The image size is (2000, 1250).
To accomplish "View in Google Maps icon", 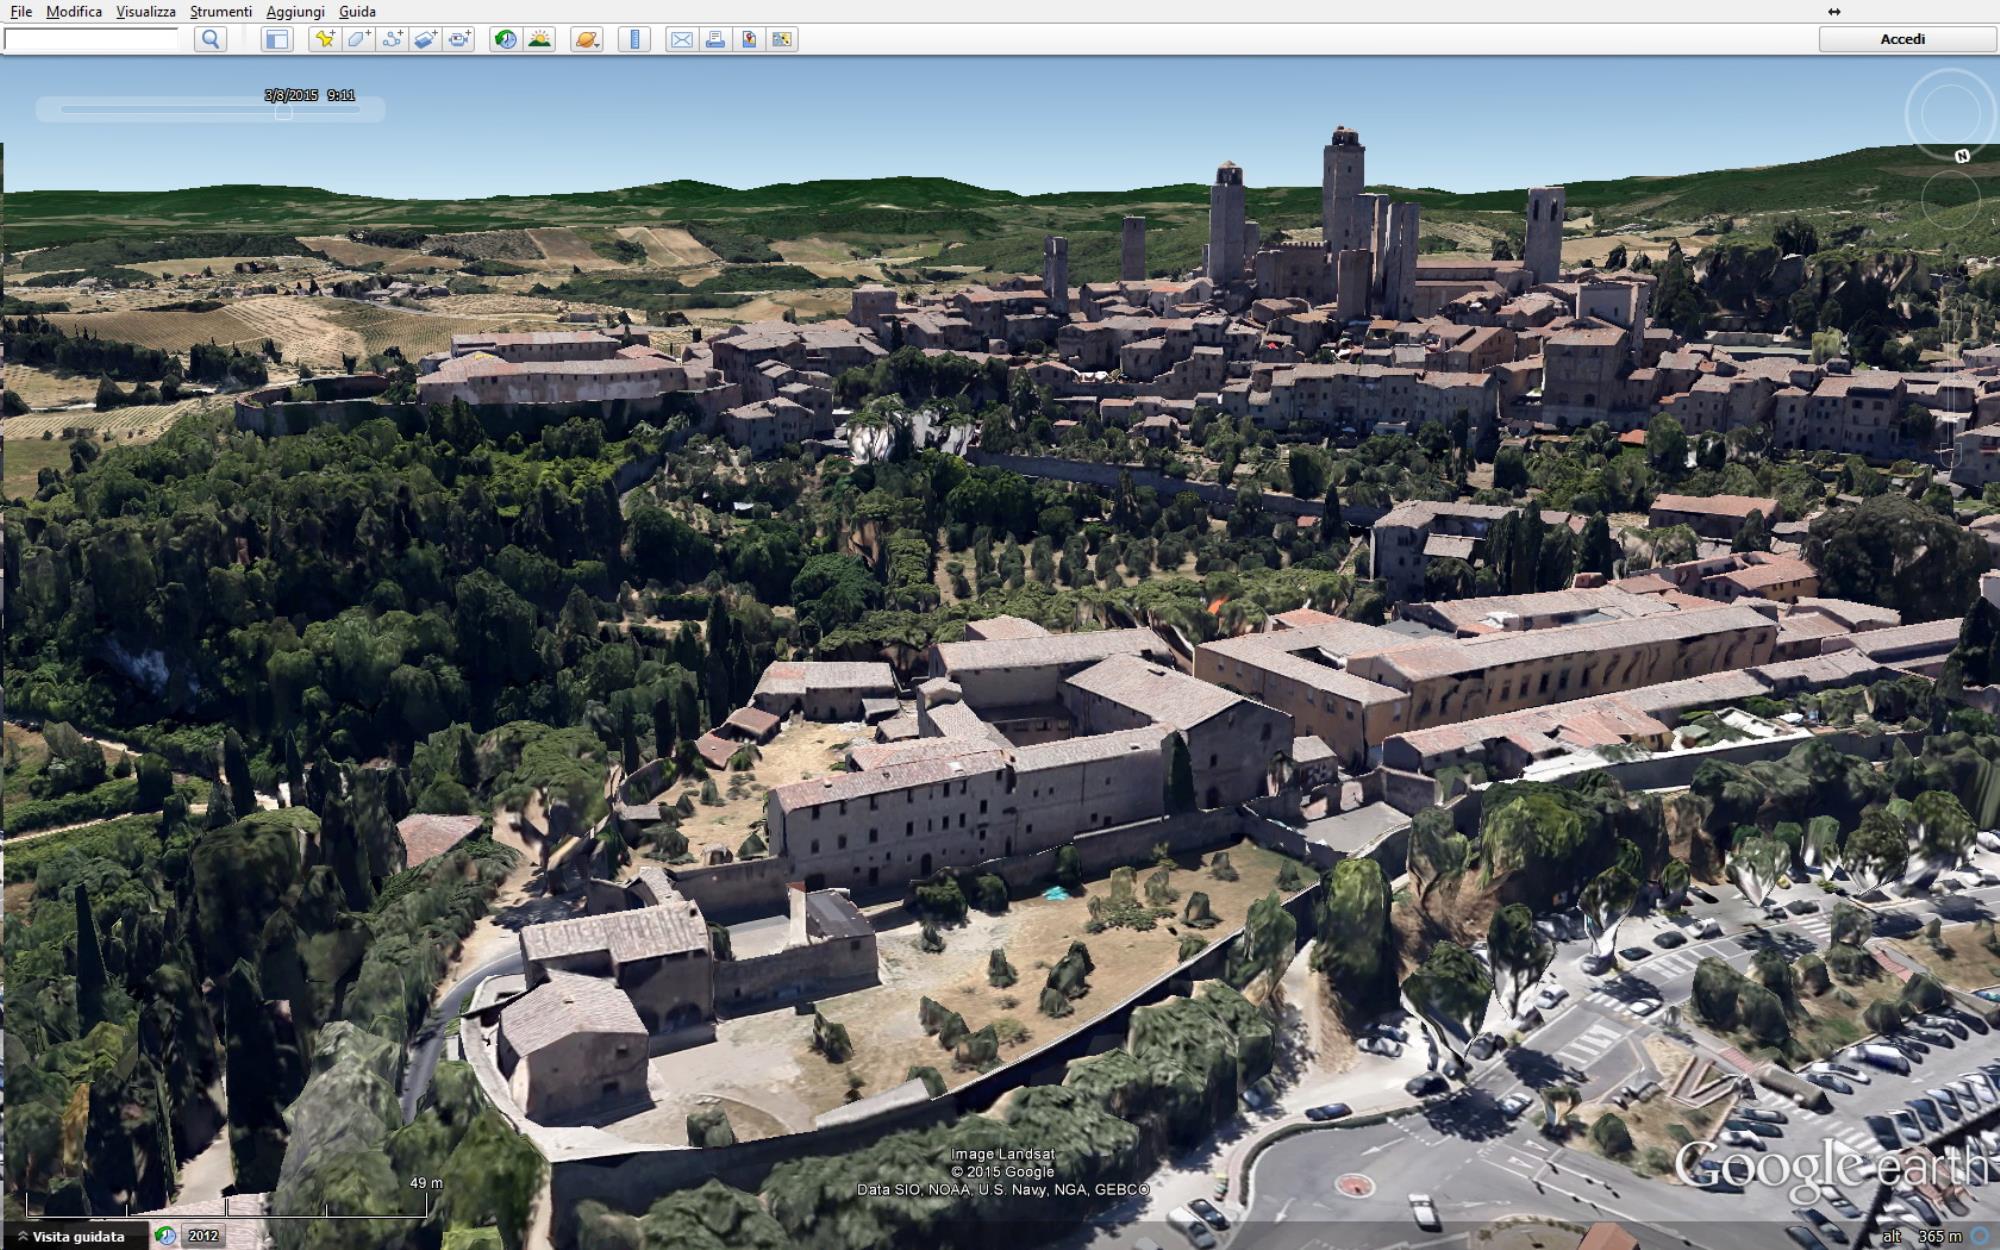I will click(x=749, y=39).
